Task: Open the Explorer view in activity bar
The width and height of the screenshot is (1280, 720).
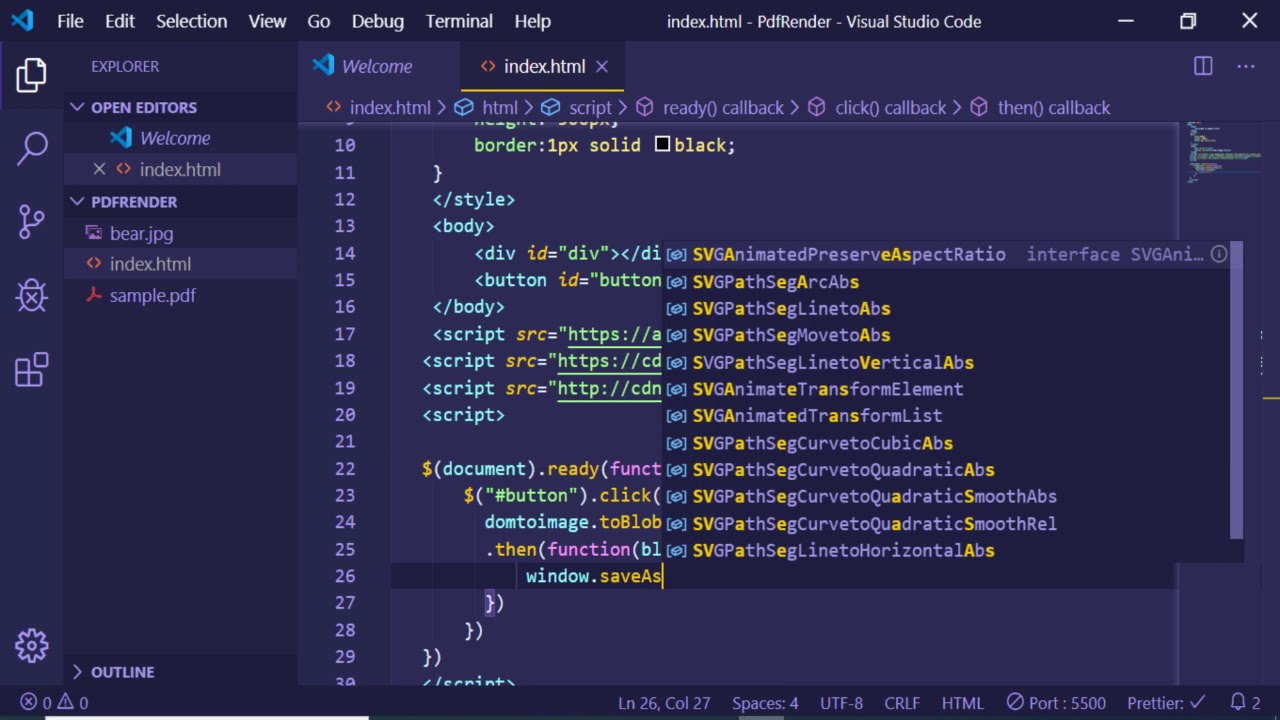Action: [x=32, y=76]
